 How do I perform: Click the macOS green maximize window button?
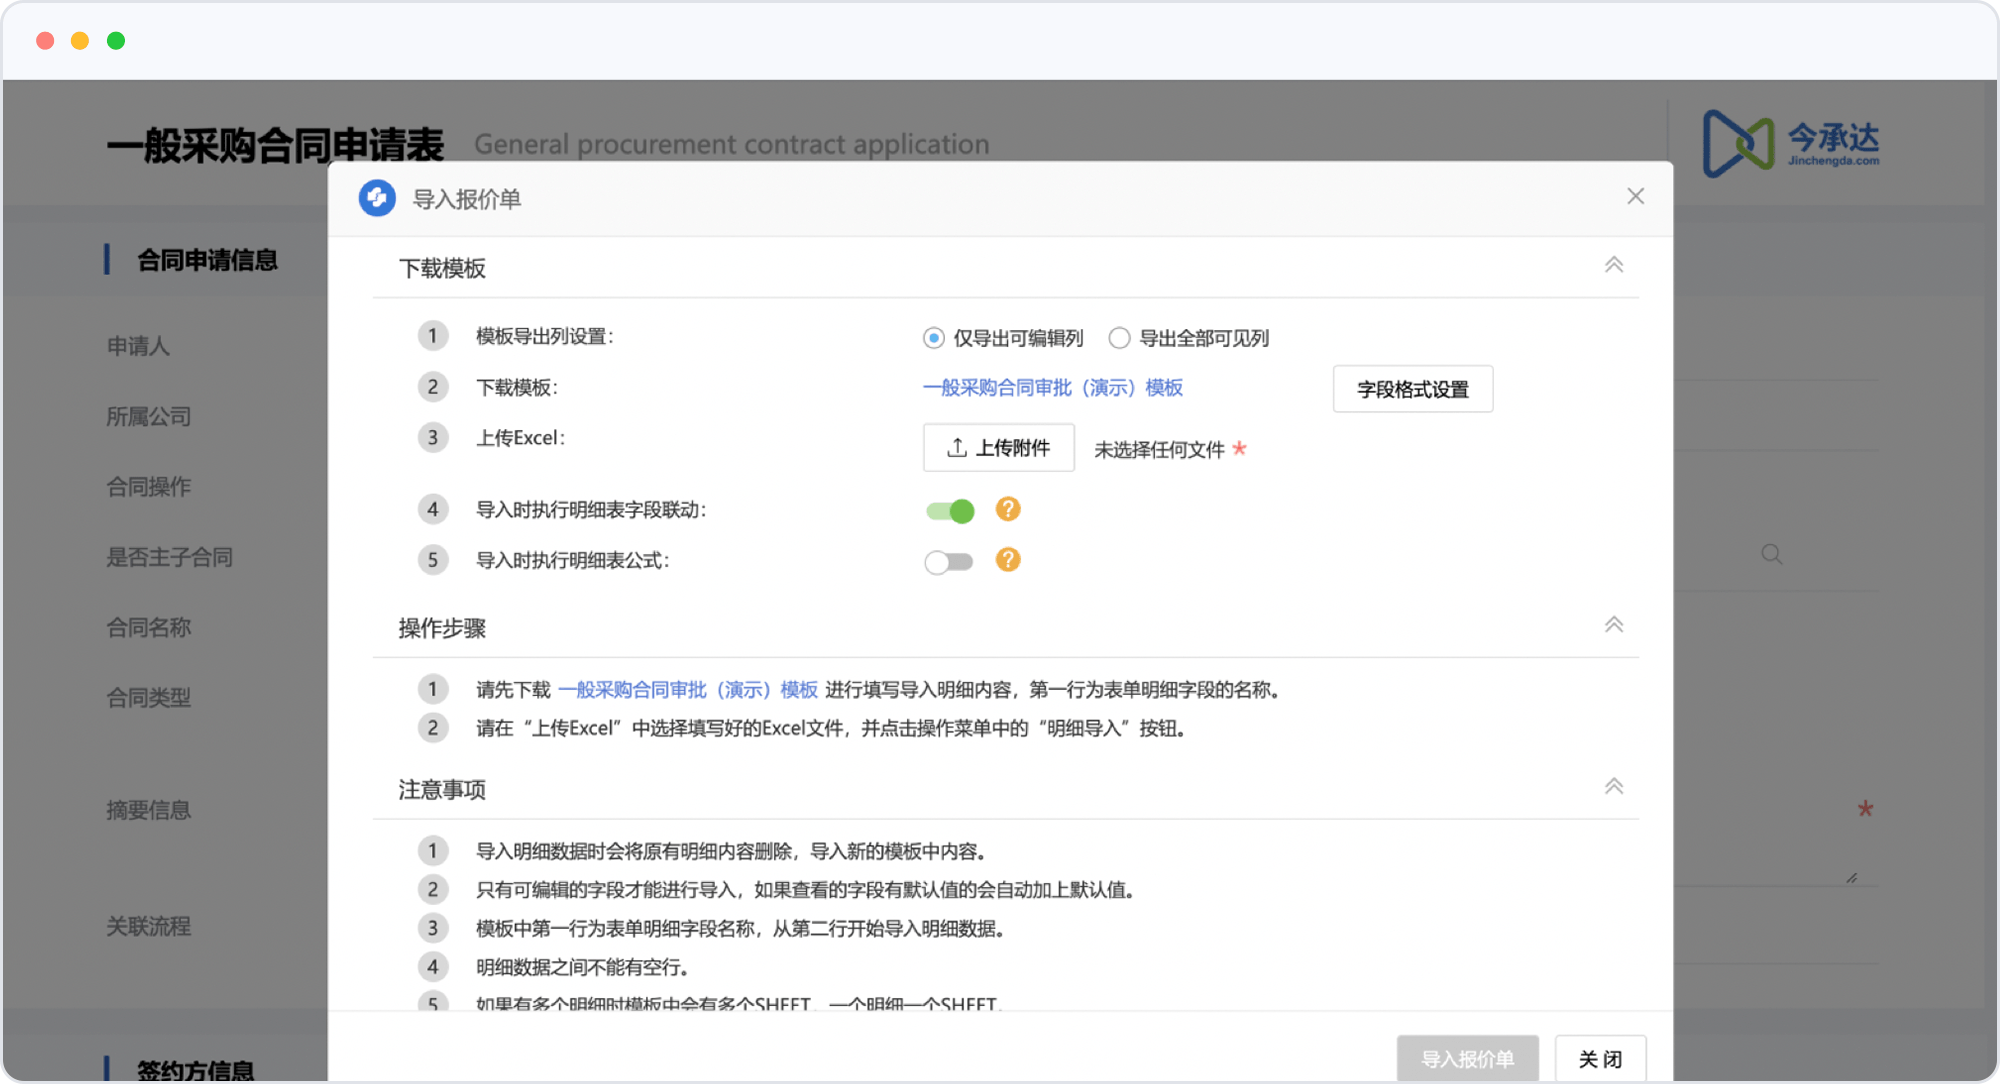[116, 40]
